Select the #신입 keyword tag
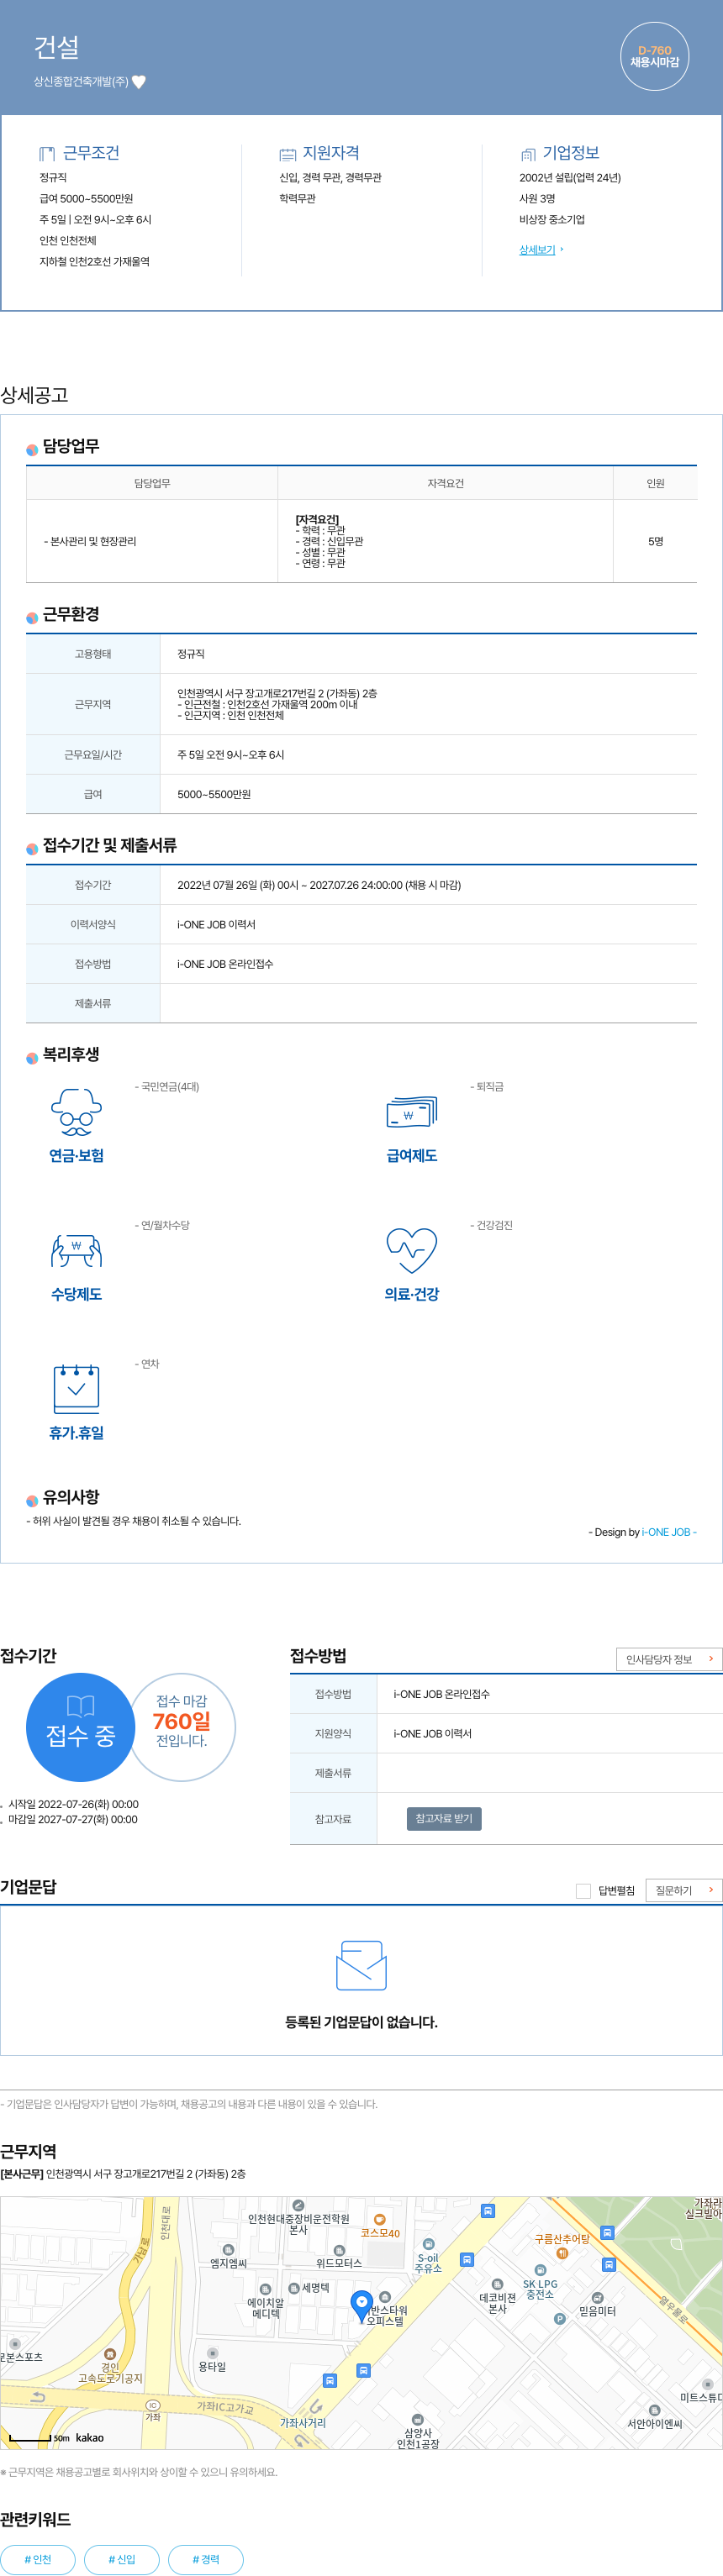 tap(122, 2559)
